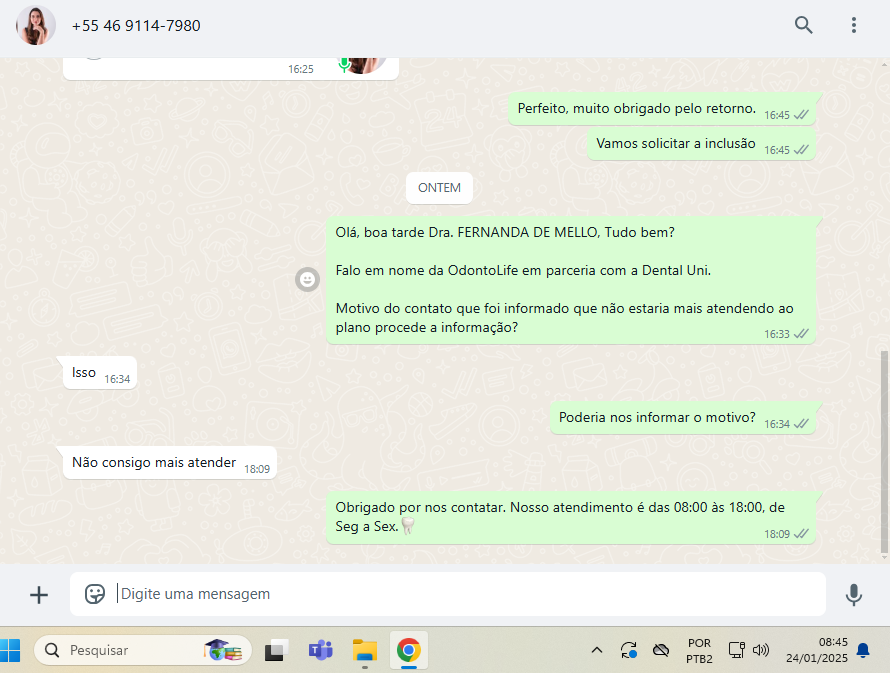Change the POR PTB2 keyboard layout
Screen dimensions: 890x673
pos(699,651)
